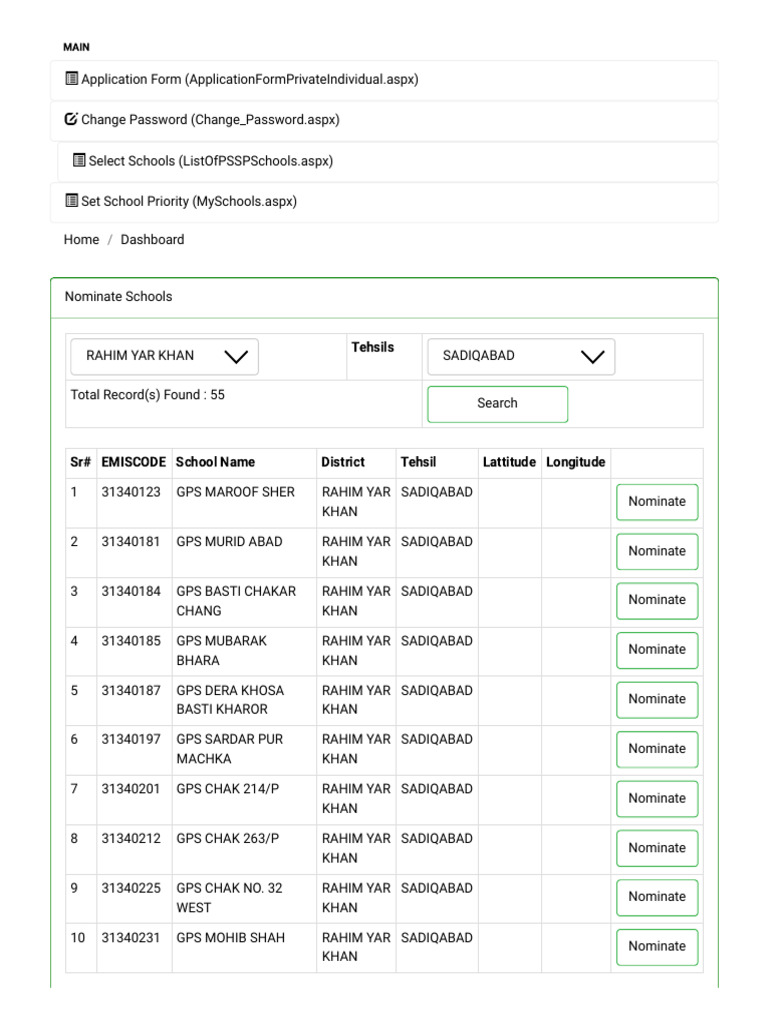
Task: Nominate GPS MOHIB SHAH school
Action: pyautogui.click(x=657, y=947)
